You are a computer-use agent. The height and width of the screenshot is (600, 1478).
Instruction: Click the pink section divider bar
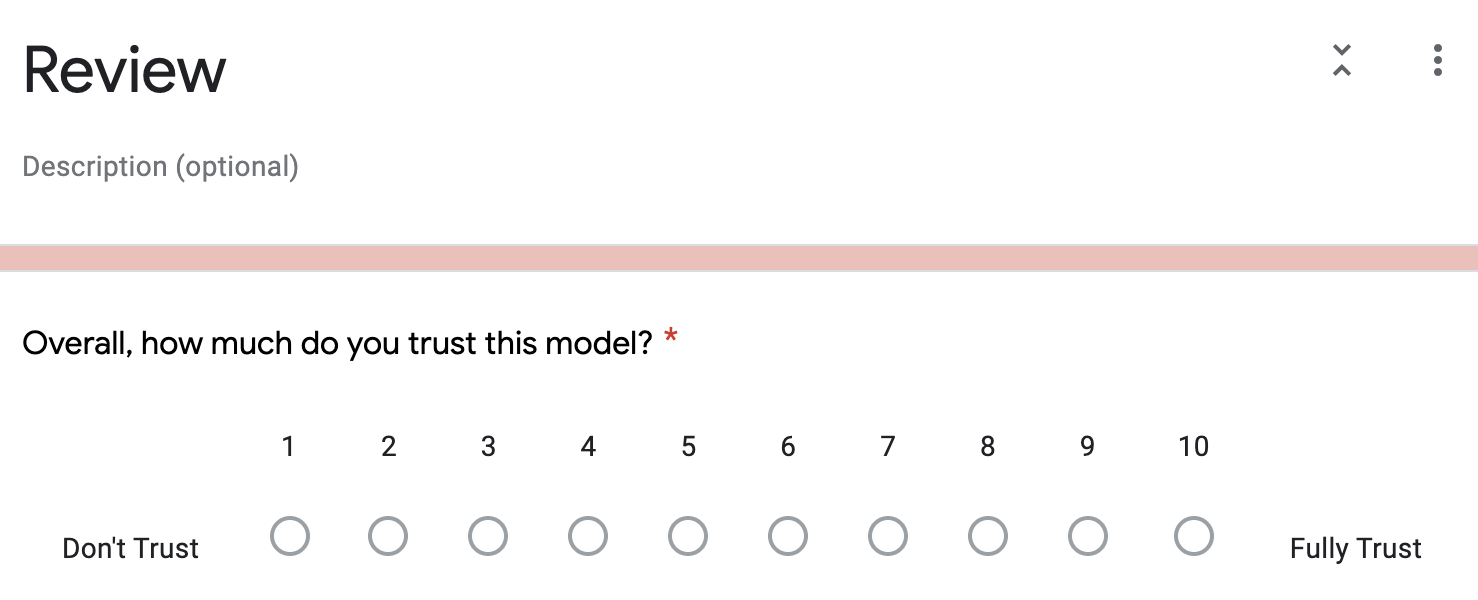tap(739, 257)
